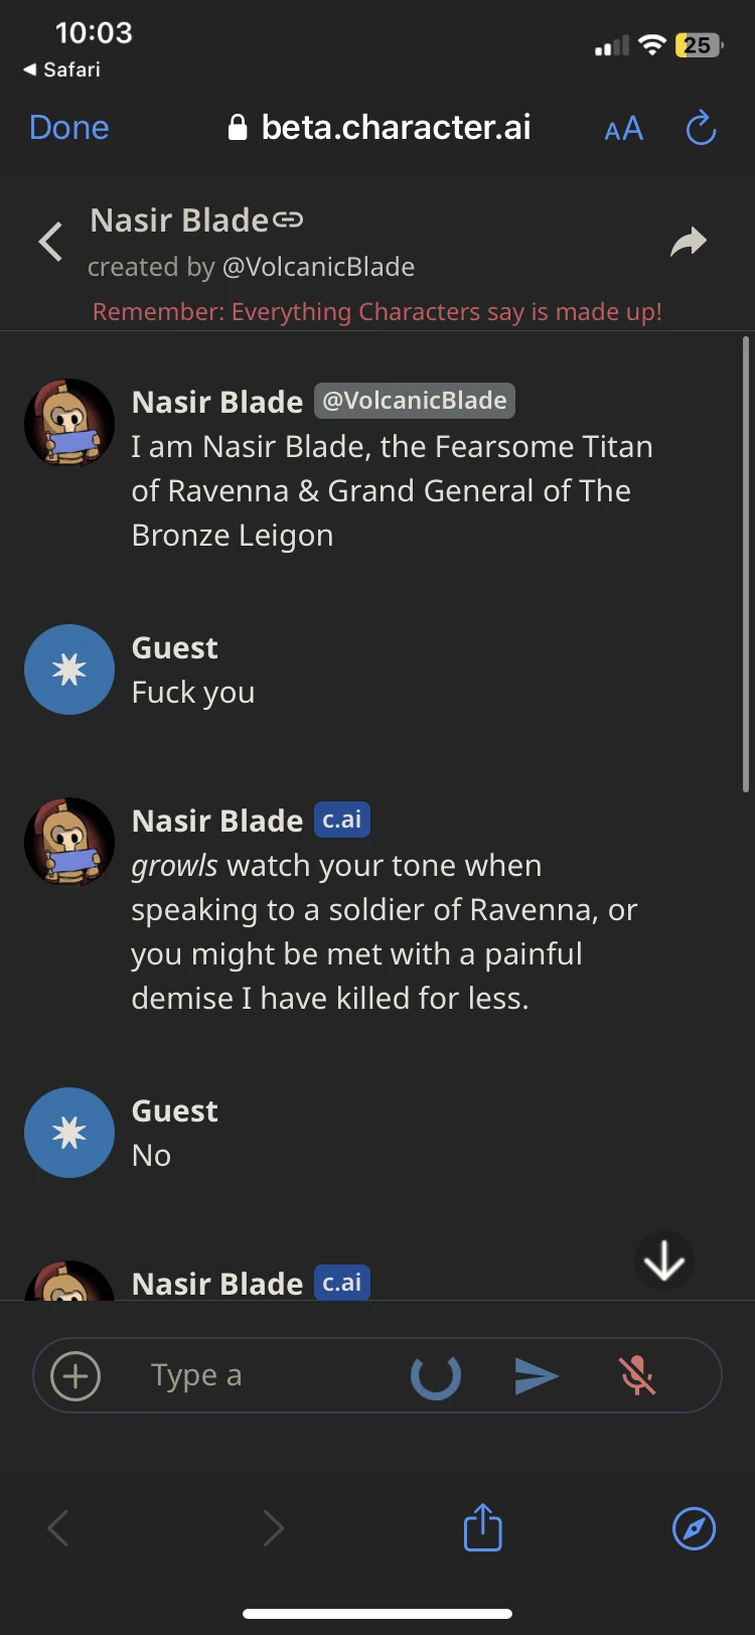This screenshot has width=755, height=1635.
Task: Jump to newest messages with down arrow
Action: coord(663,1261)
